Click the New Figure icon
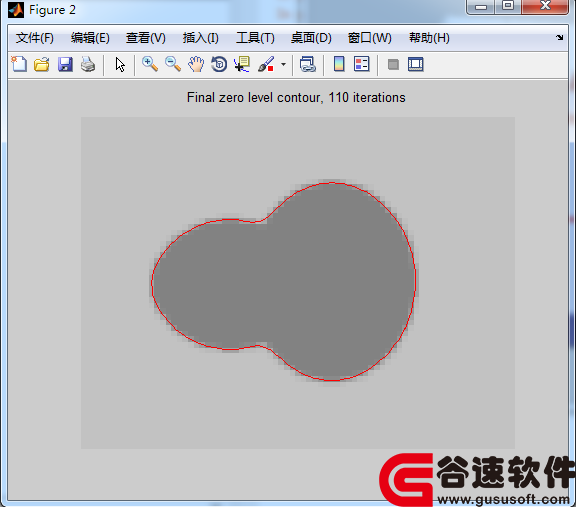576x507 pixels. pos(19,64)
